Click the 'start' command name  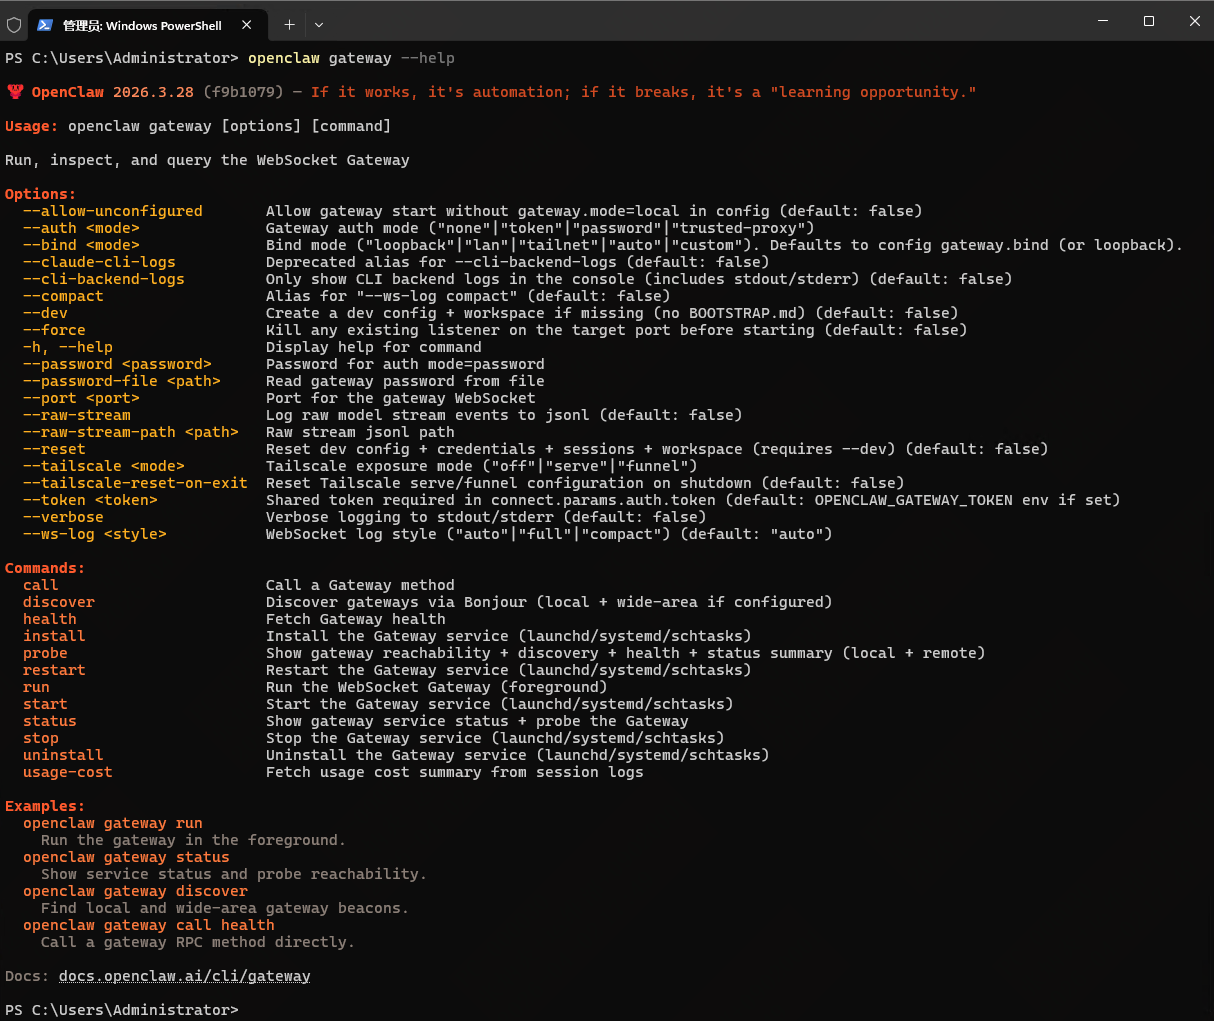[x=45, y=704]
